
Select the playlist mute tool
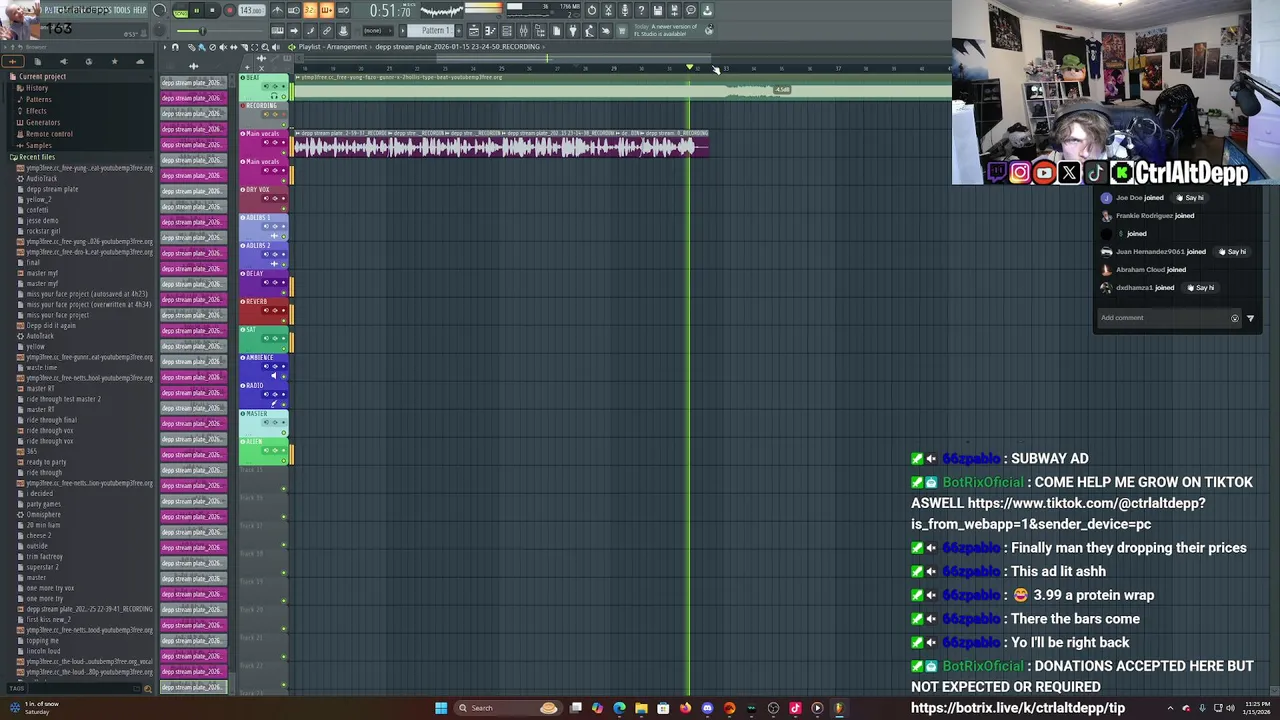tap(223, 47)
